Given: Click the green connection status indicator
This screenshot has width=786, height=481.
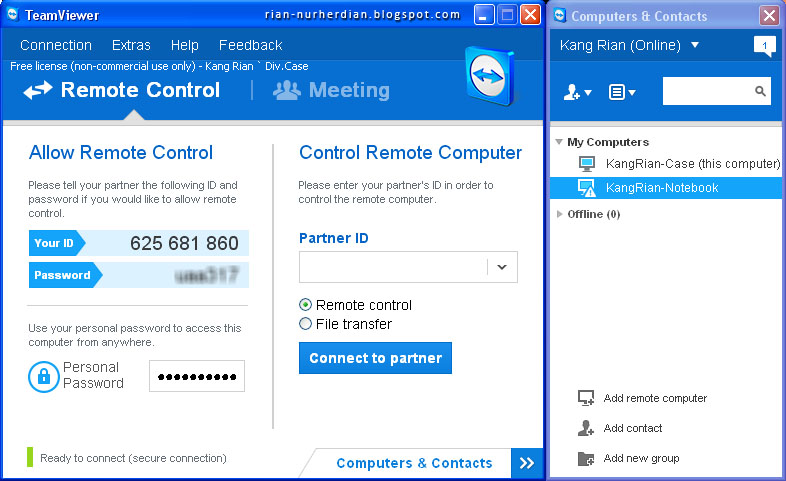Looking at the screenshot, I should pyautogui.click(x=30, y=457).
